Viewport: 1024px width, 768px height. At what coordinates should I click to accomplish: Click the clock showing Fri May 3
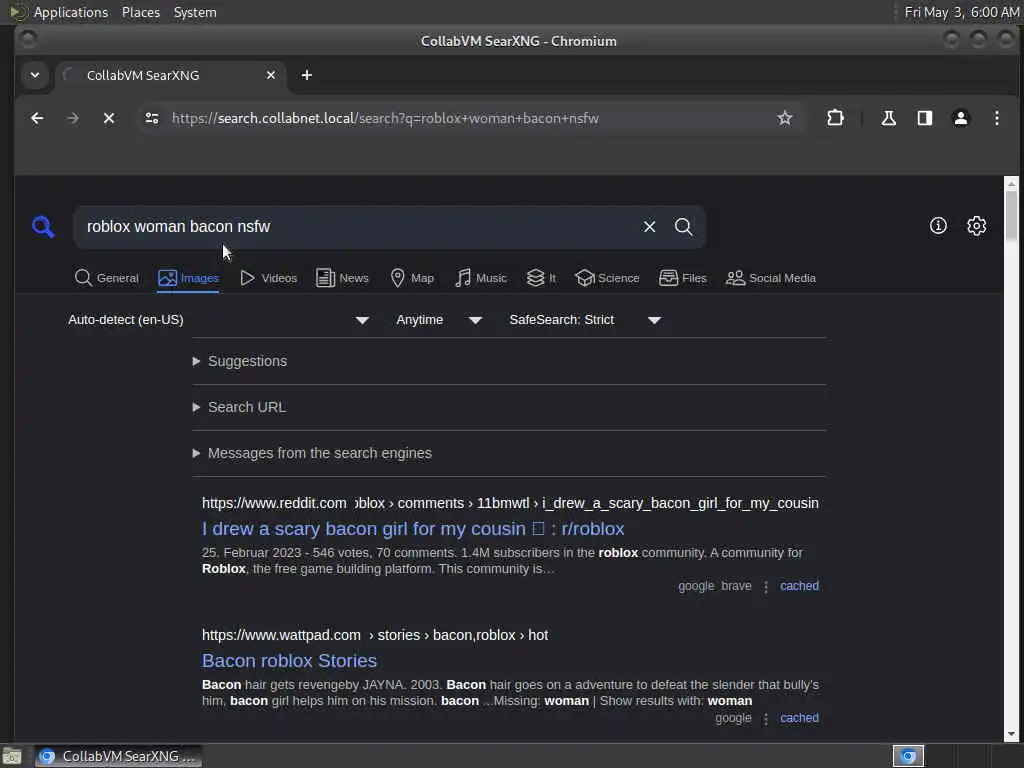coord(961,12)
